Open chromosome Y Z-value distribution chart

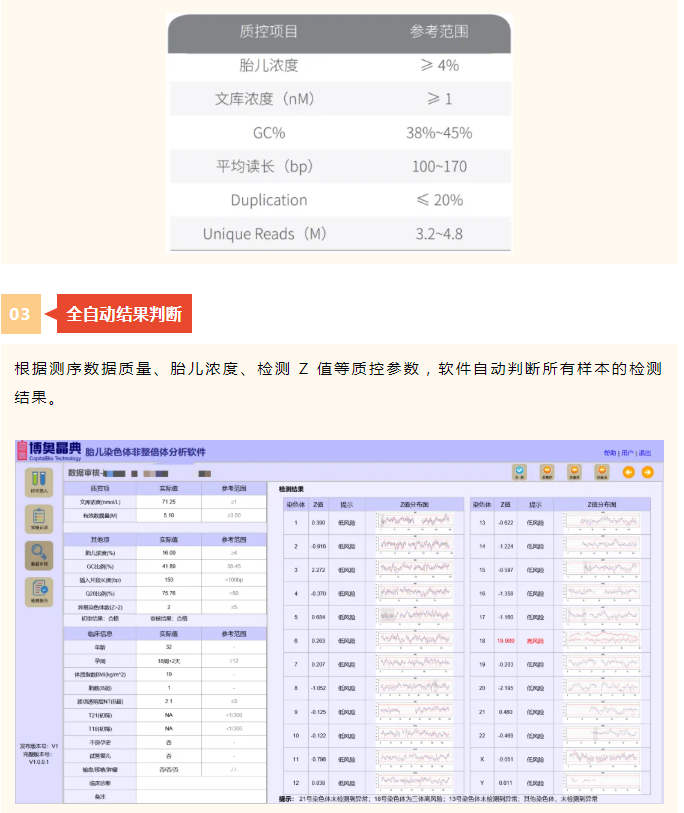602,782
